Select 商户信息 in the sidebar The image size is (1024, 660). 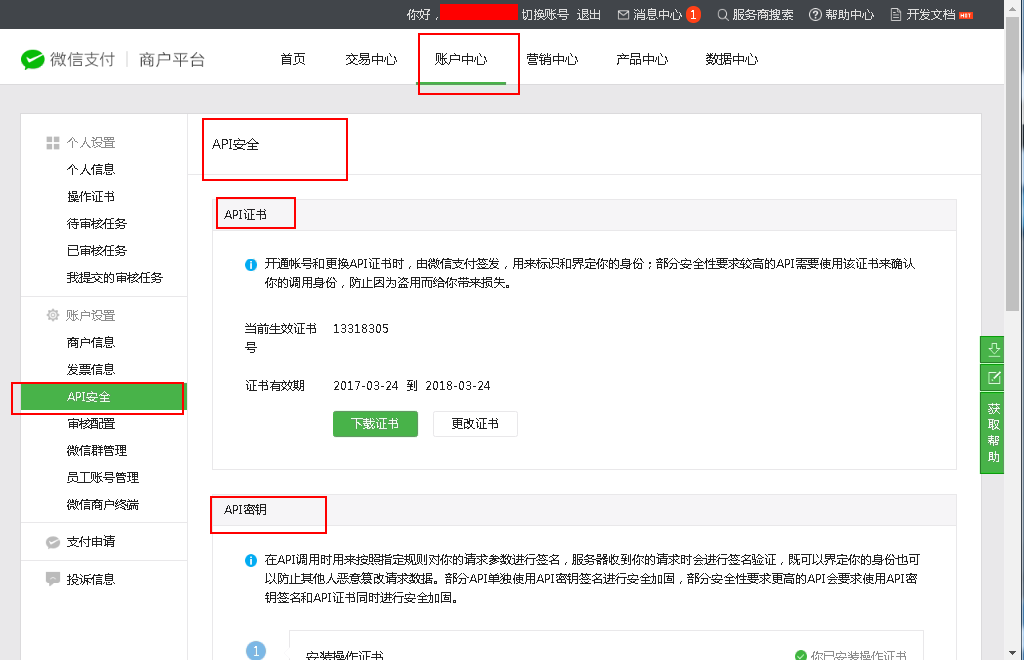(x=91, y=343)
